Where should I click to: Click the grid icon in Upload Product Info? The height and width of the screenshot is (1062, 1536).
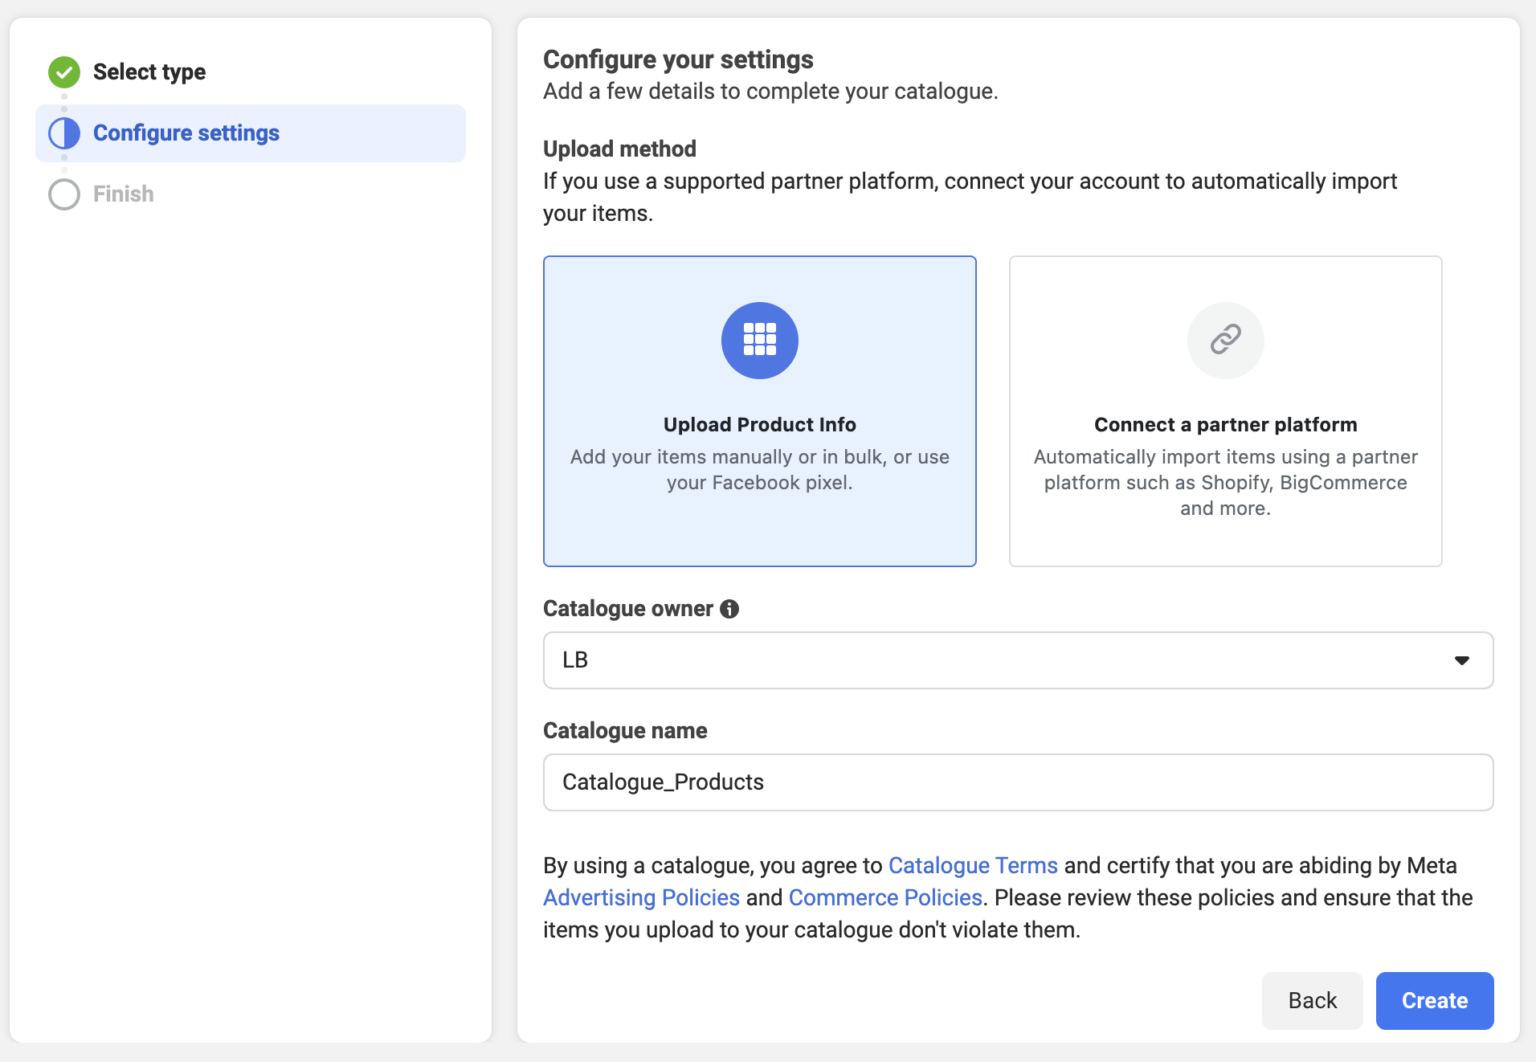759,340
